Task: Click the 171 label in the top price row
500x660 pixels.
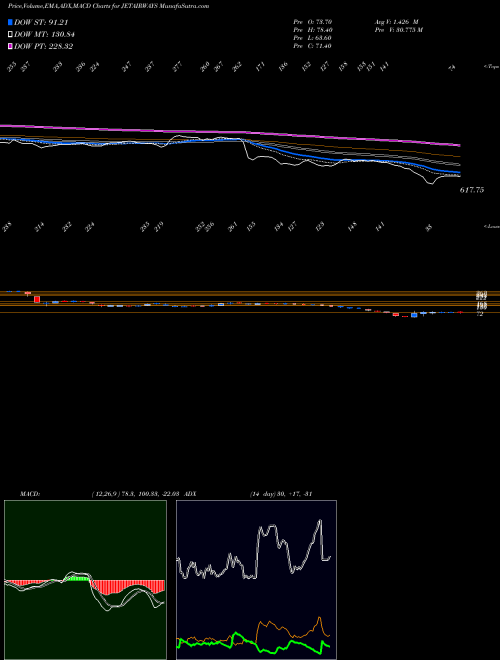Action: click(261, 66)
